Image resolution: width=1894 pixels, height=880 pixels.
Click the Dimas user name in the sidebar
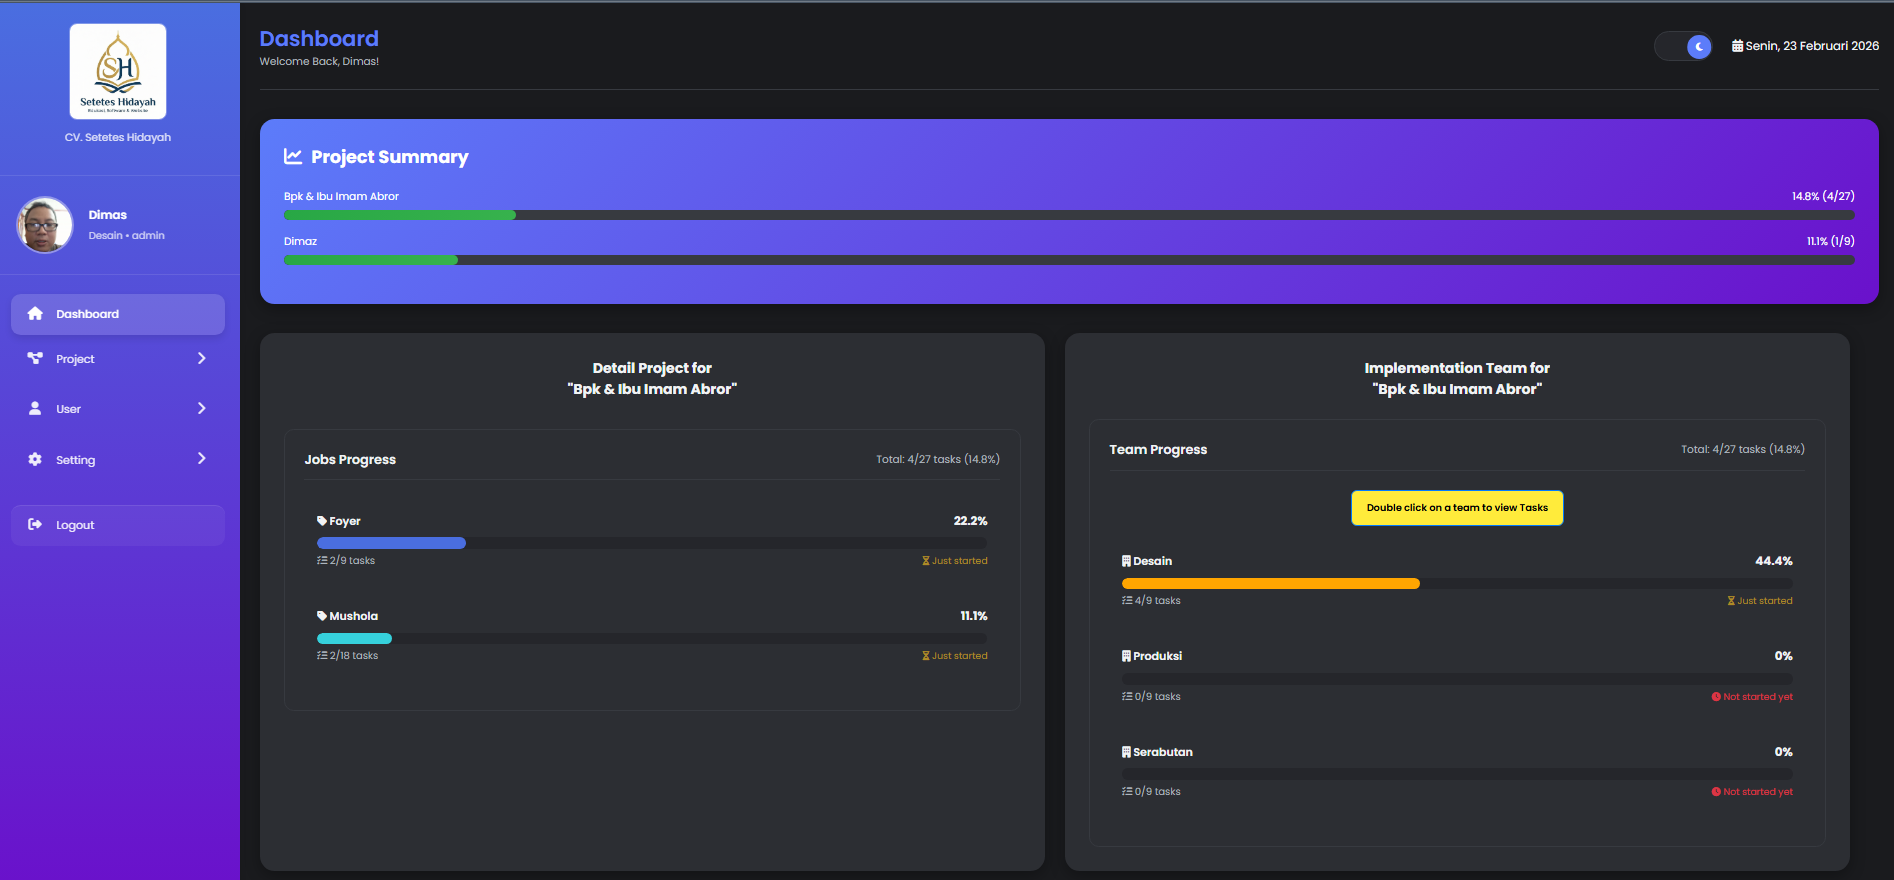coord(107,215)
